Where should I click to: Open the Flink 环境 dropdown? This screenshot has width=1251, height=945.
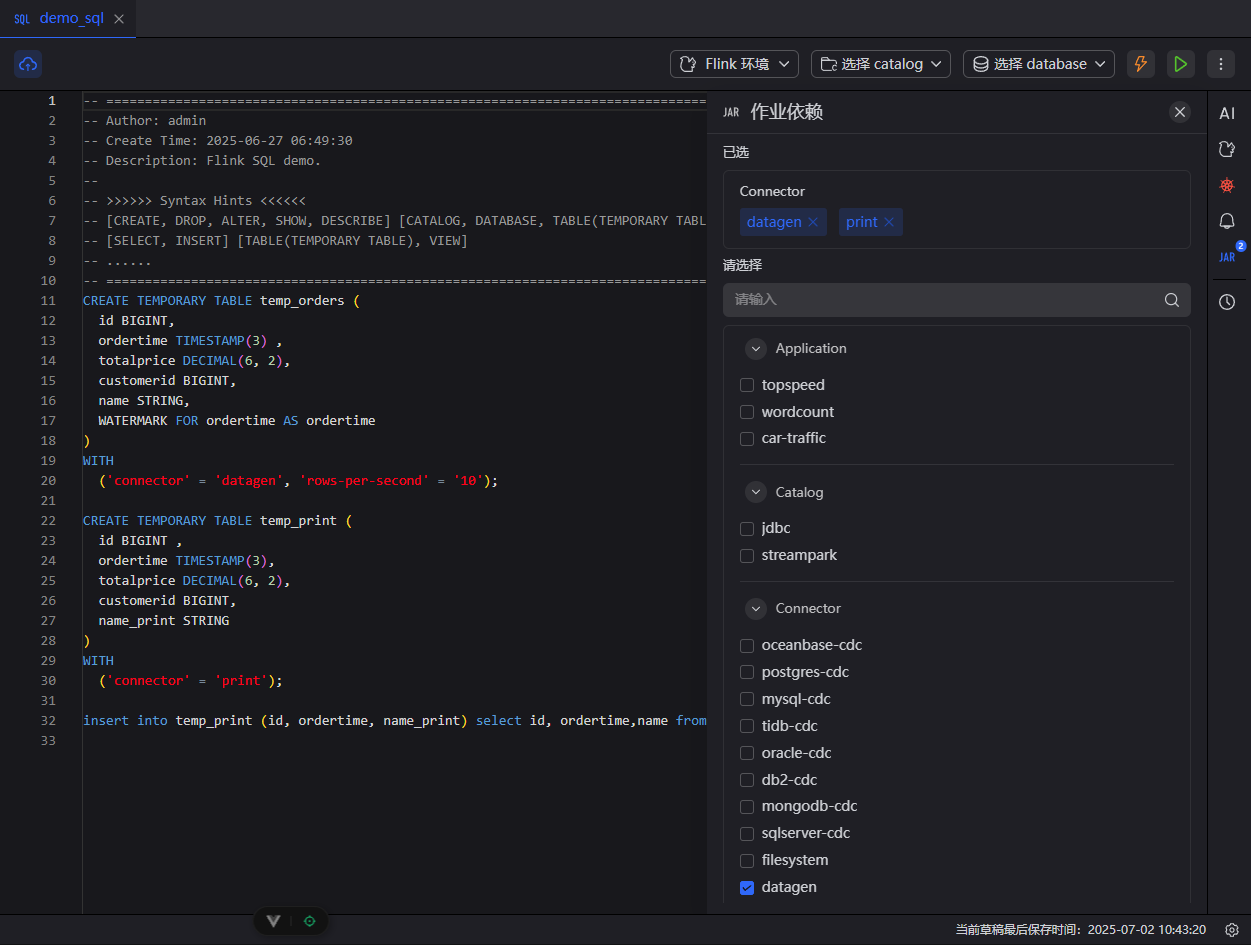pyautogui.click(x=734, y=64)
